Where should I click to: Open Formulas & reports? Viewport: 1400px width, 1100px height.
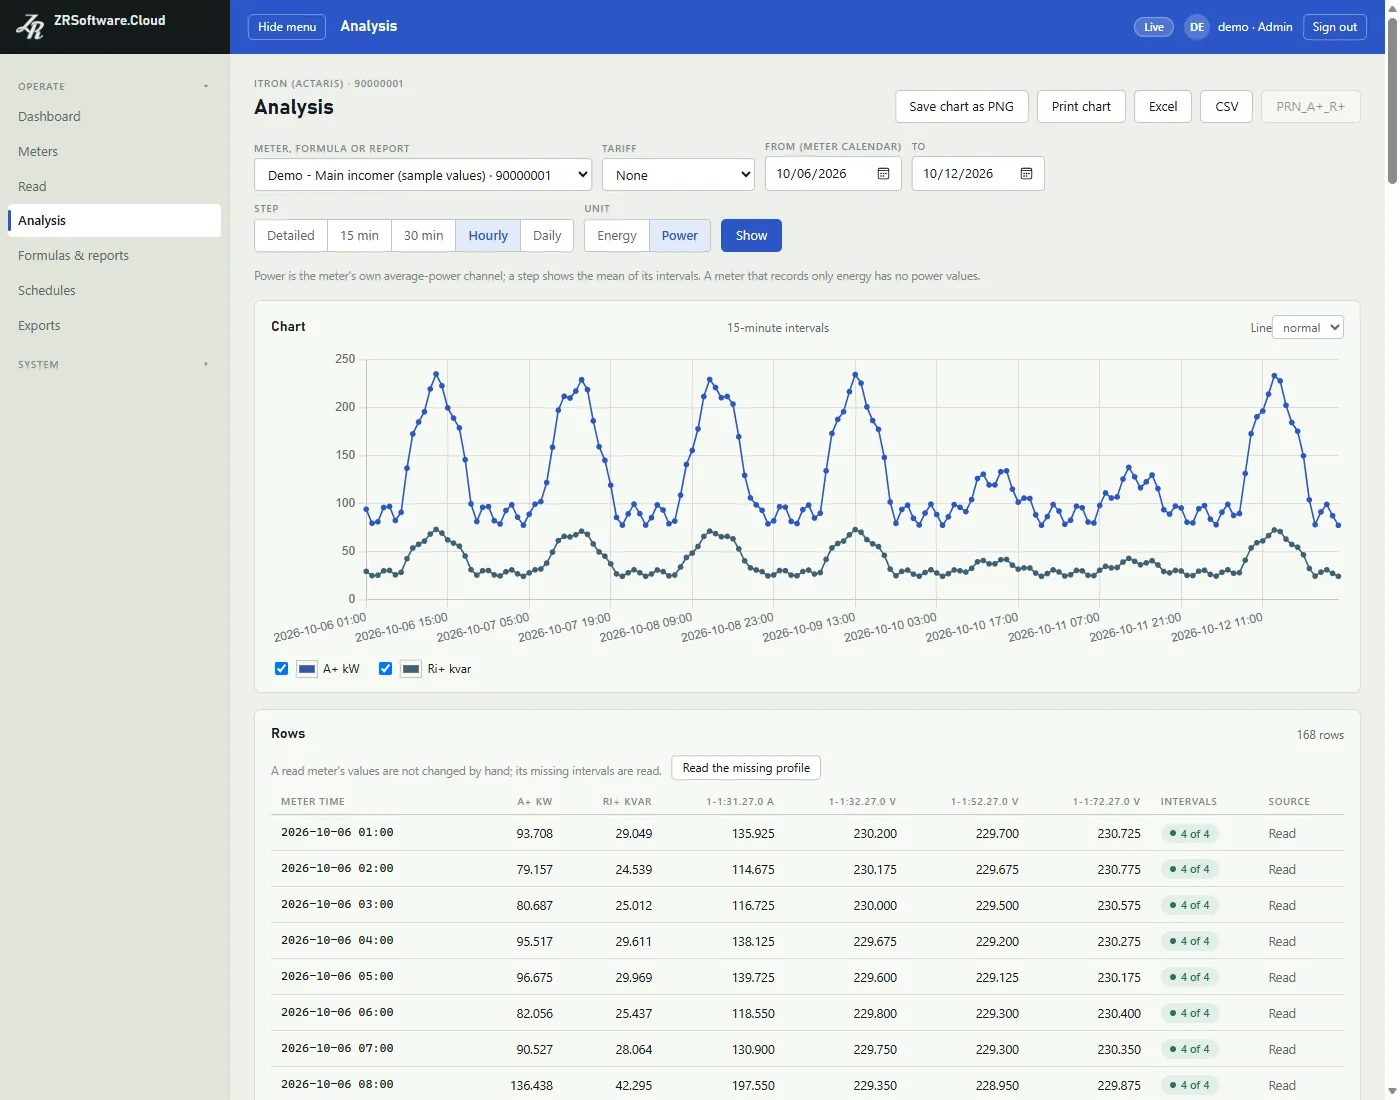point(114,256)
